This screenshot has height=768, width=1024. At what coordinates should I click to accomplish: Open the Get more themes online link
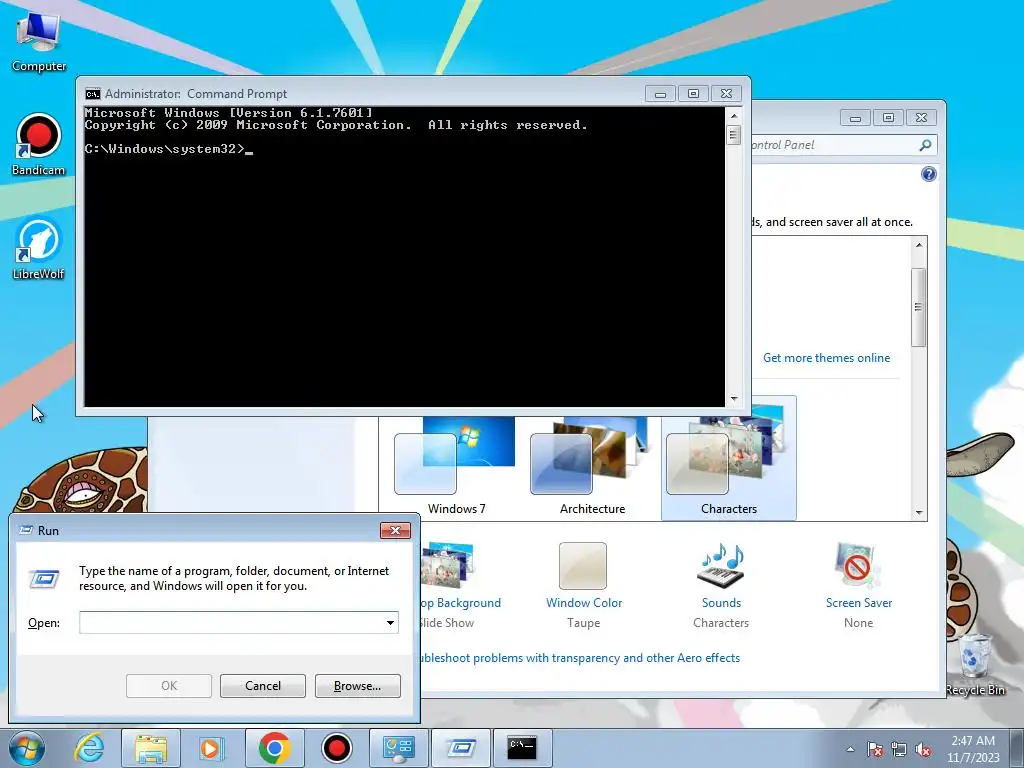click(x=826, y=358)
